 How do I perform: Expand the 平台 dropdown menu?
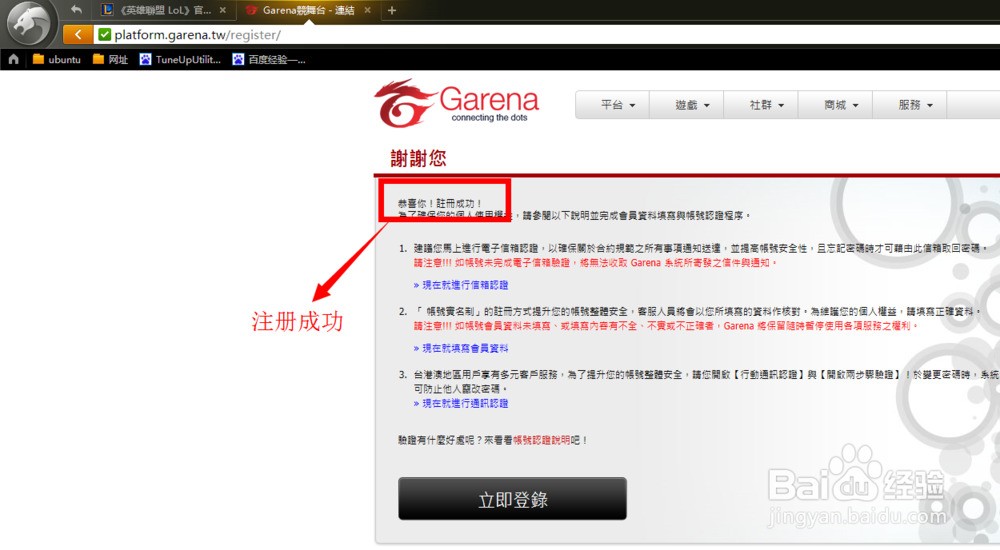[x=612, y=105]
